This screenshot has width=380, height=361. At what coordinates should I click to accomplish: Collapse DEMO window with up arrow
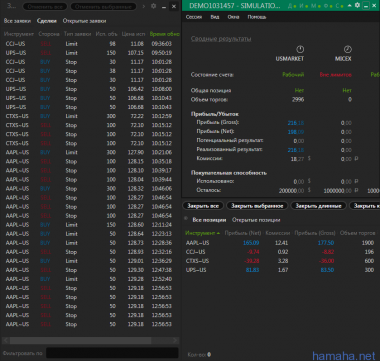coord(349,6)
